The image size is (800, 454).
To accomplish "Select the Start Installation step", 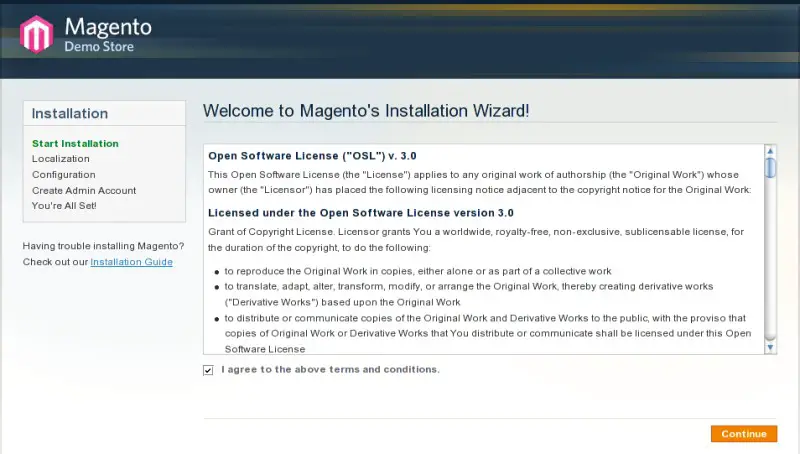I will coord(75,144).
